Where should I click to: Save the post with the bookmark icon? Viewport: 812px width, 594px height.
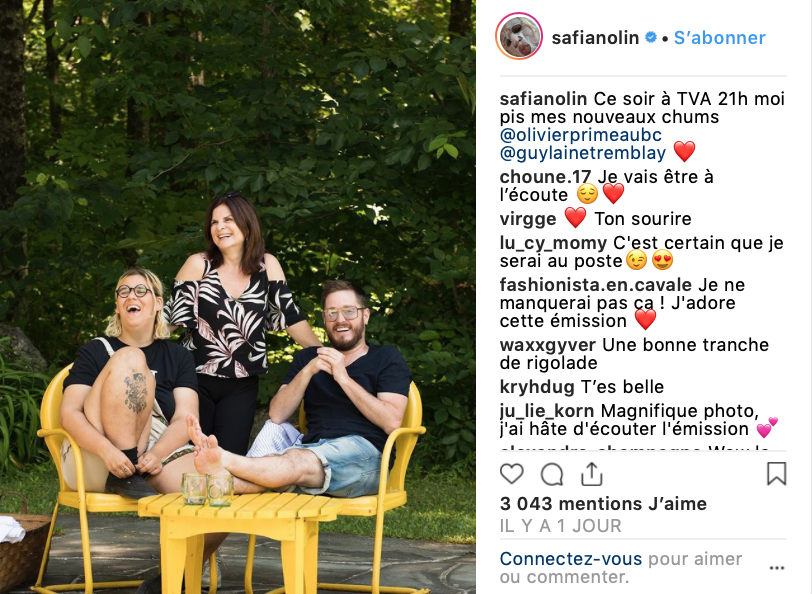(776, 474)
